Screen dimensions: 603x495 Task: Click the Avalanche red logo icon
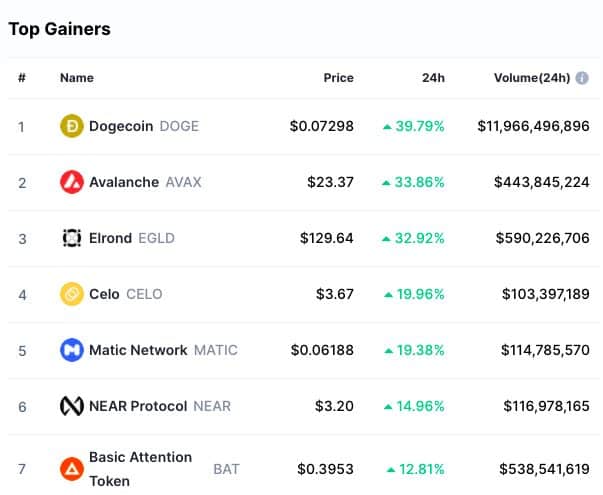pos(72,182)
